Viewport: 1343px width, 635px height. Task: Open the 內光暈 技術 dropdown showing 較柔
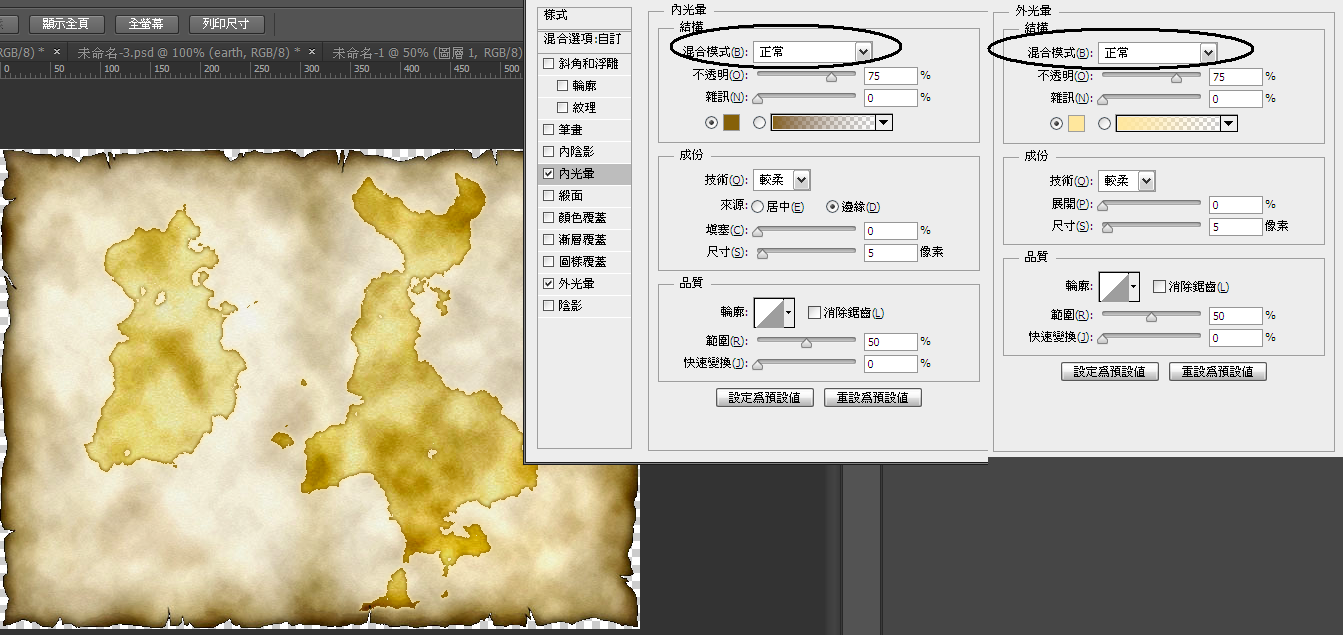[x=782, y=180]
